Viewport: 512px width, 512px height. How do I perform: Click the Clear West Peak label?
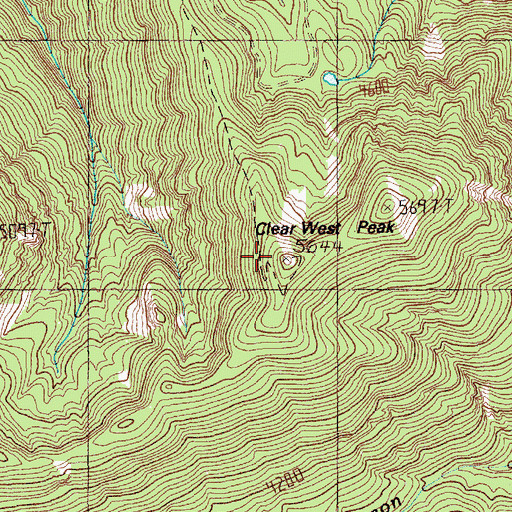click(325, 228)
